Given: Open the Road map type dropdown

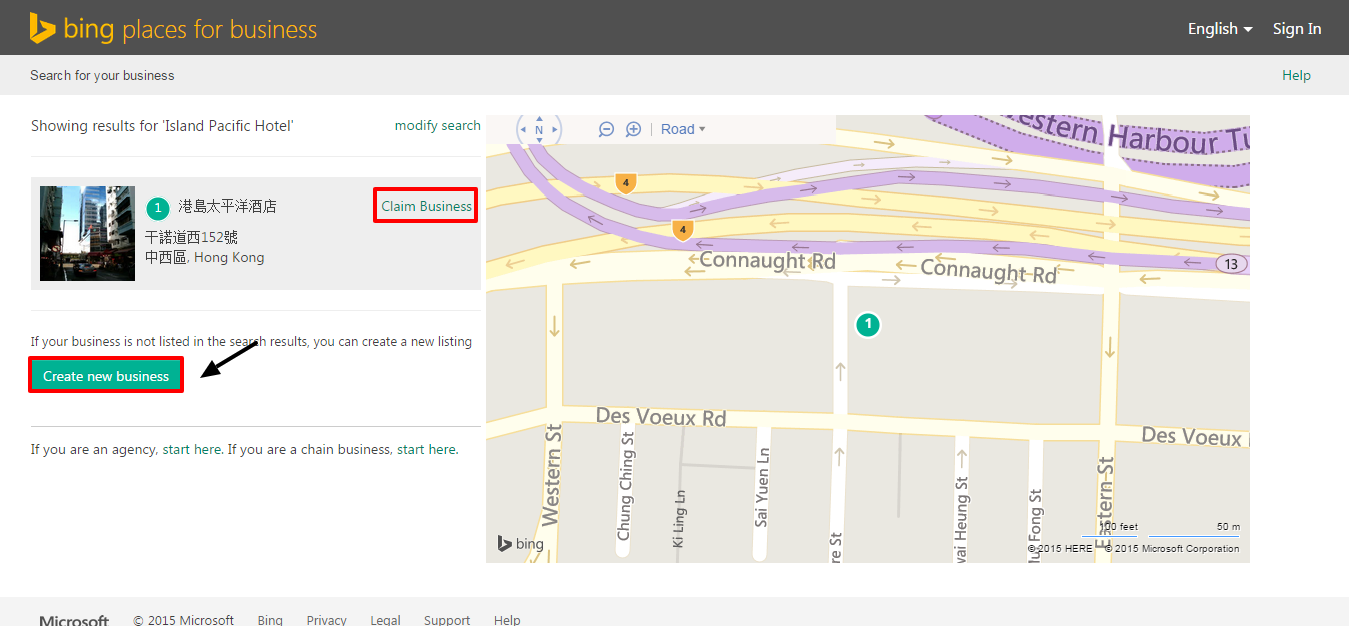Looking at the screenshot, I should coord(683,129).
